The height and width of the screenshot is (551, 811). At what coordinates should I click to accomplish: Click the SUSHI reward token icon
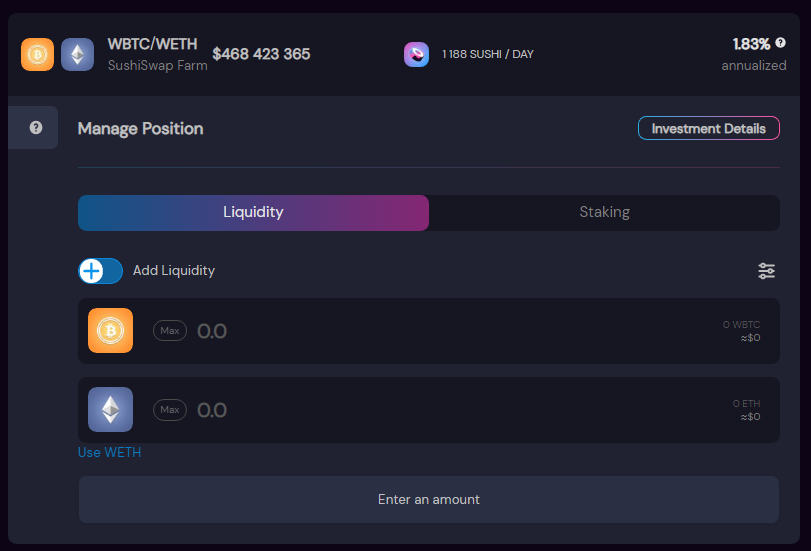(x=417, y=54)
